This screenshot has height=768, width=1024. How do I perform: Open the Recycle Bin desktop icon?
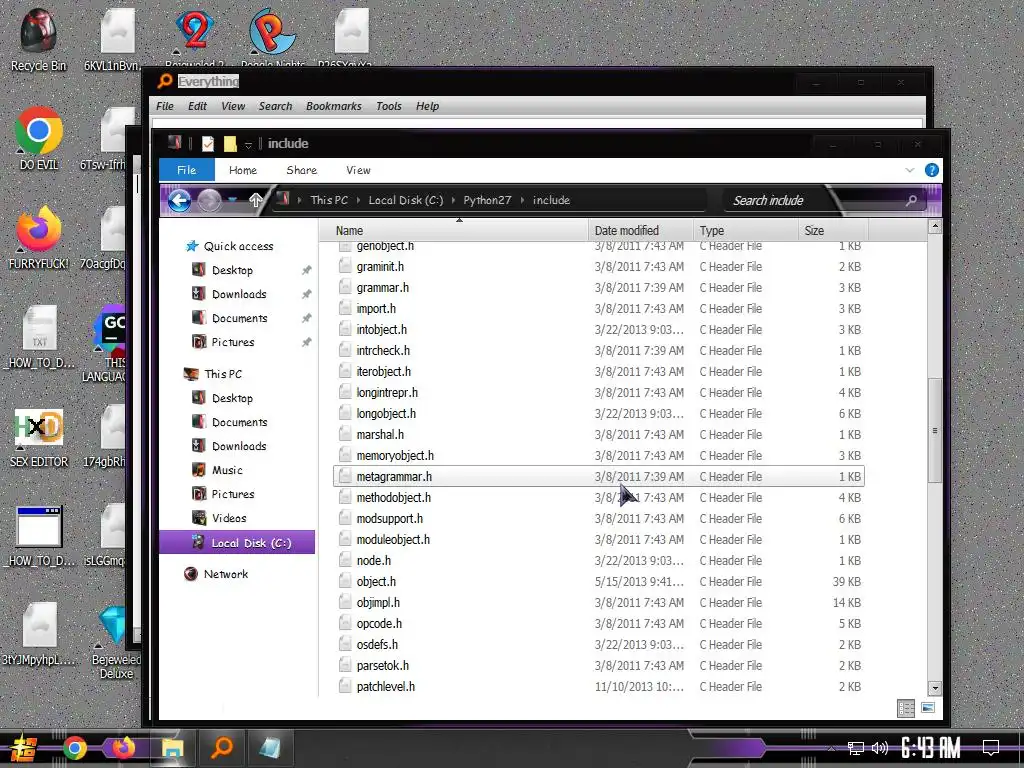click(38, 39)
